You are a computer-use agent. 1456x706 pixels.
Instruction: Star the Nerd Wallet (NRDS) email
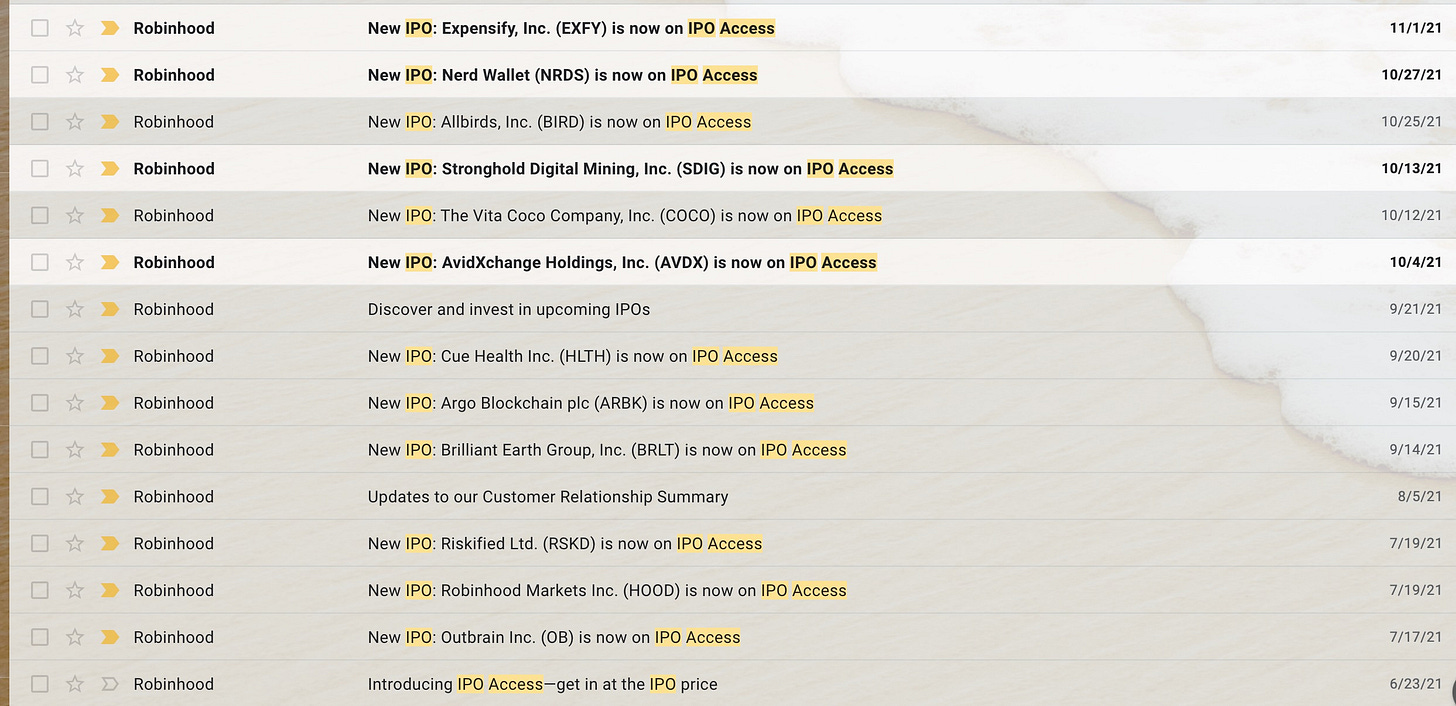click(75, 75)
